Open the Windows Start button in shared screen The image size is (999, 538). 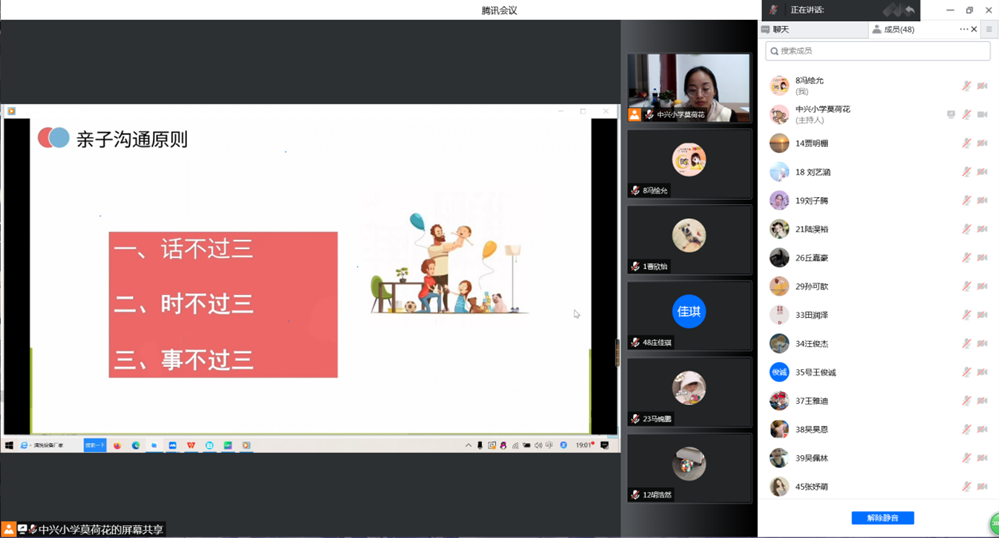[x=9, y=445]
